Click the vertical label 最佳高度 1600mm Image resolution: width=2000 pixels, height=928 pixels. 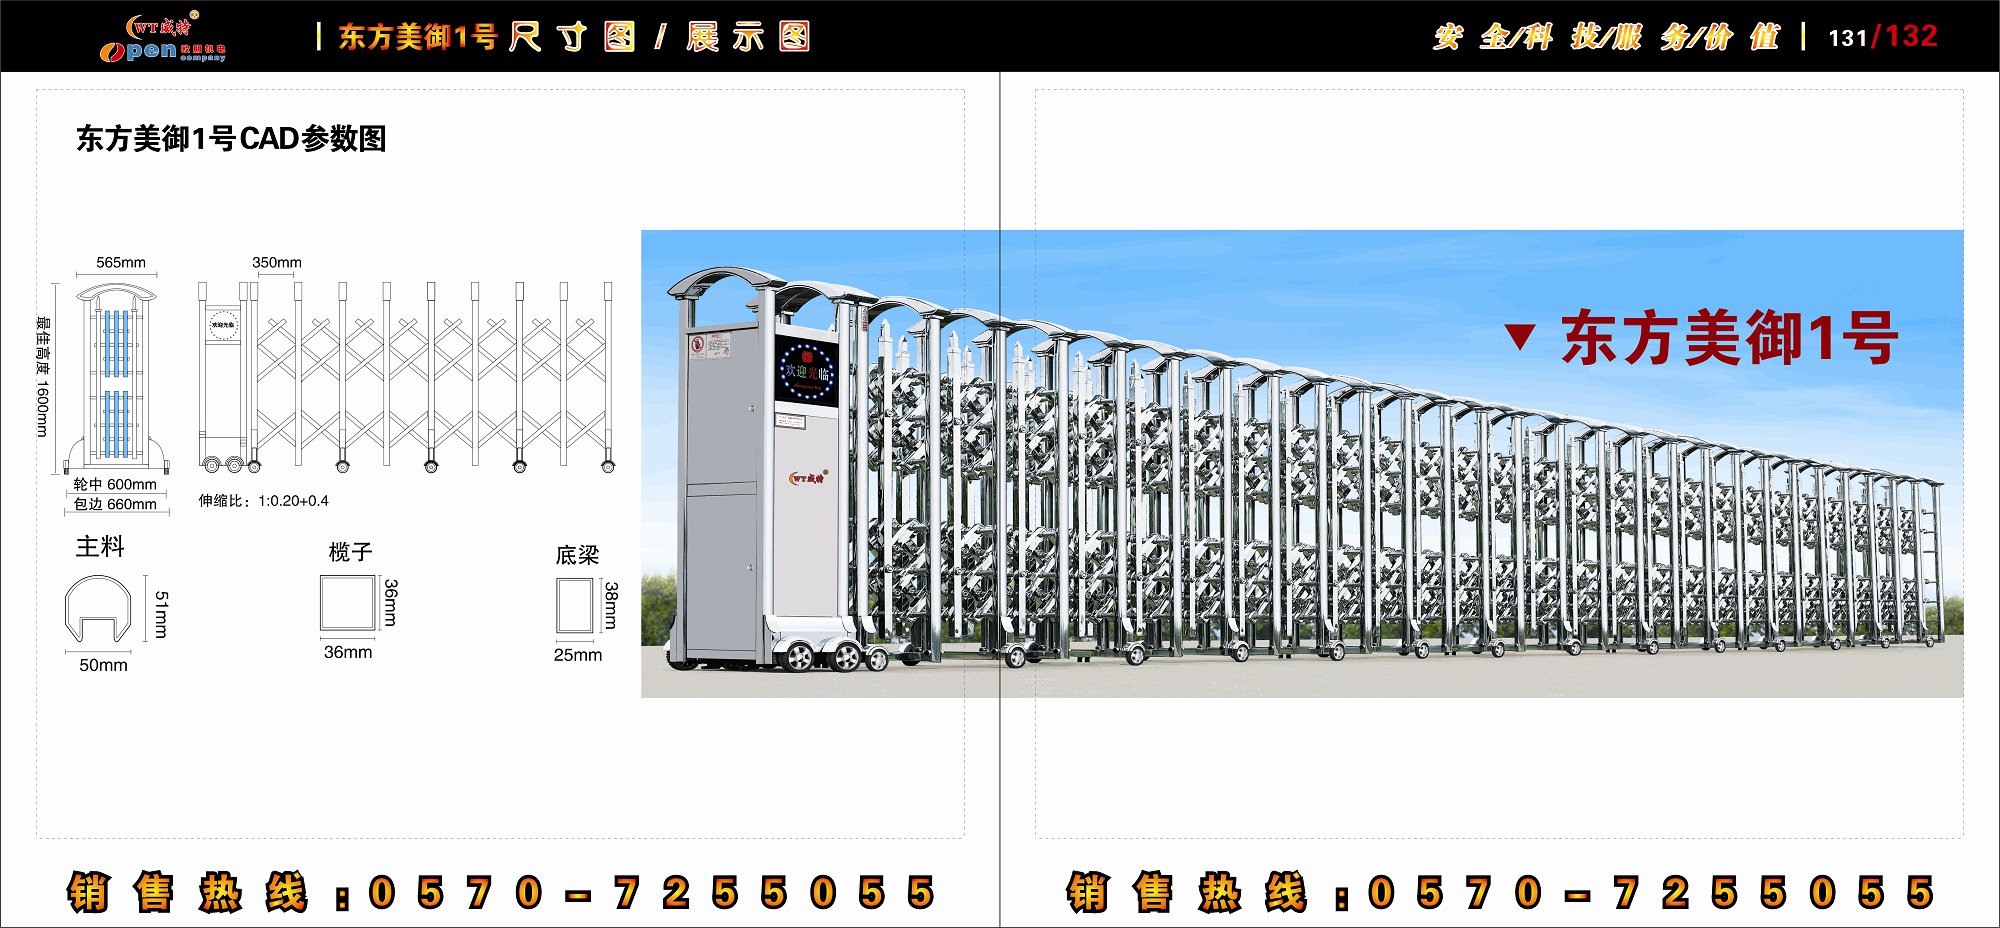click(42, 376)
